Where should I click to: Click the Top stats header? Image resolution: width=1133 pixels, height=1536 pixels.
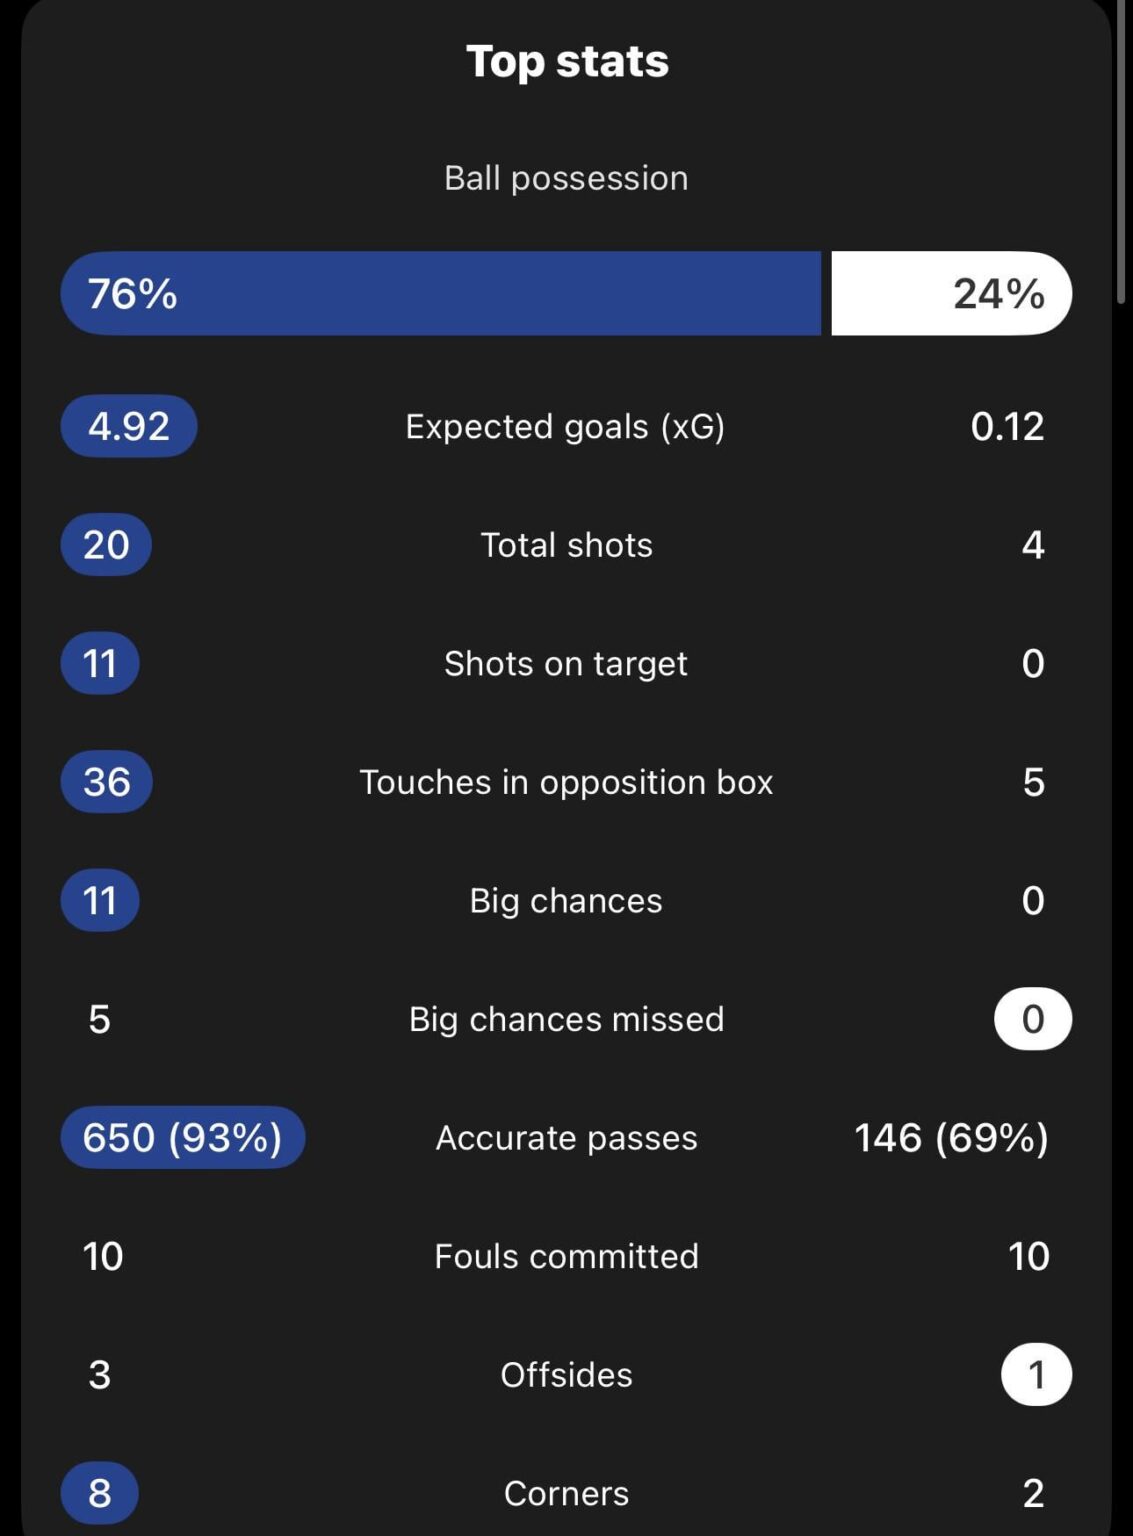[x=566, y=61]
